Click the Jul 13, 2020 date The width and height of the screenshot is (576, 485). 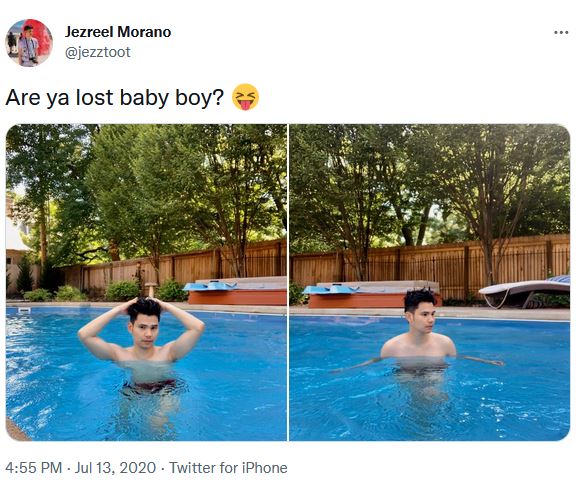115,468
